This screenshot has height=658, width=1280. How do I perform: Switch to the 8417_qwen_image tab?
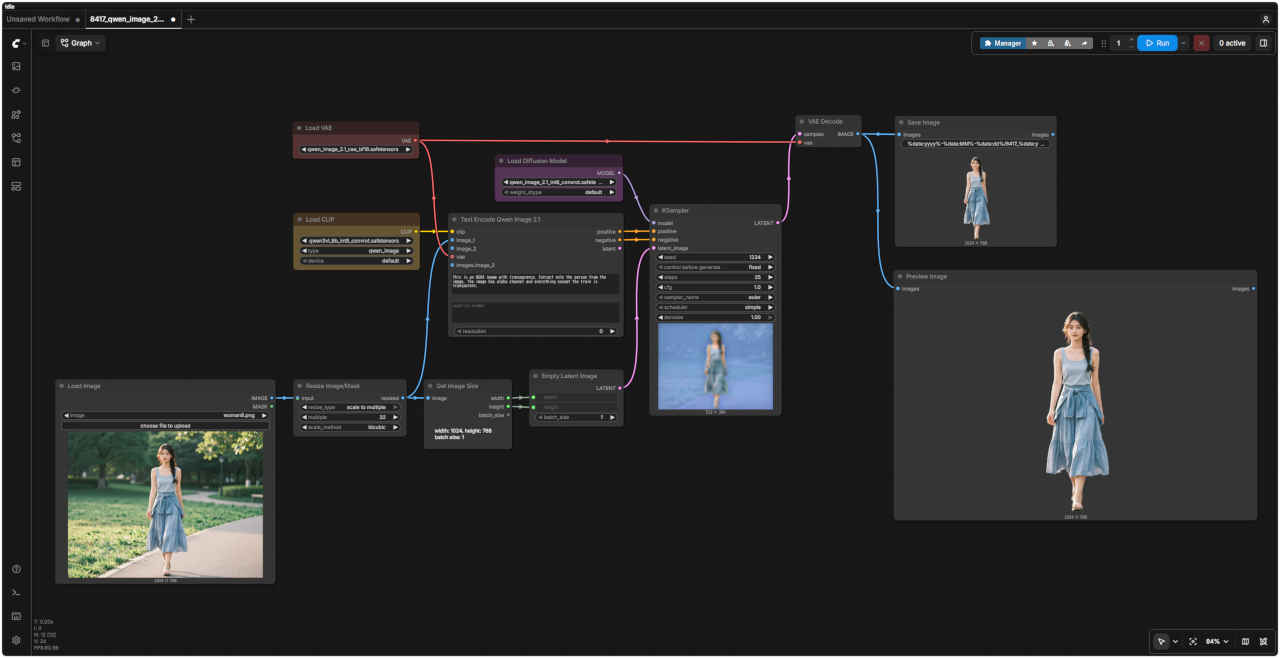[132, 19]
